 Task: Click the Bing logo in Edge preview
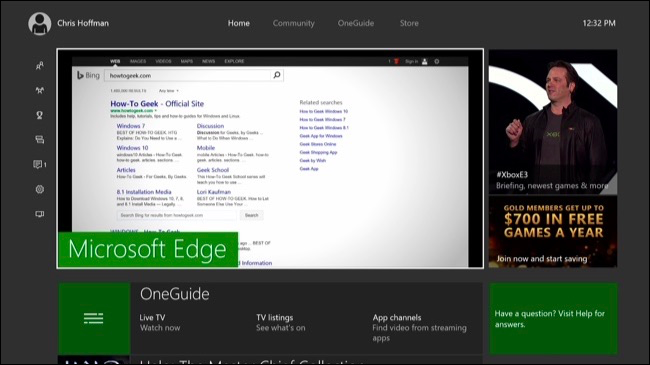pyautogui.click(x=88, y=75)
